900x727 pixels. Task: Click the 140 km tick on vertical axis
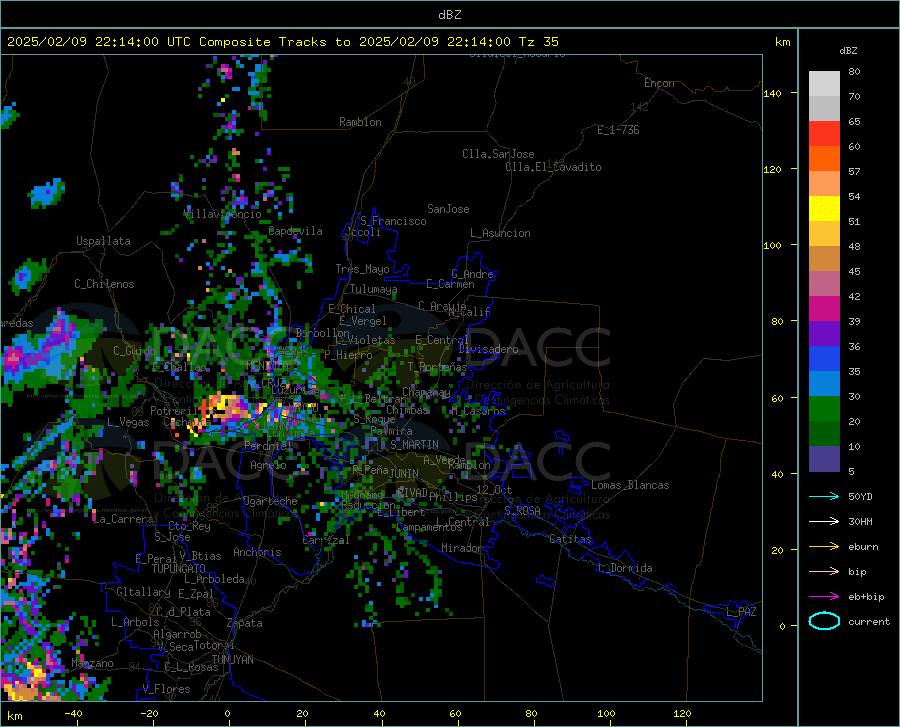point(772,93)
